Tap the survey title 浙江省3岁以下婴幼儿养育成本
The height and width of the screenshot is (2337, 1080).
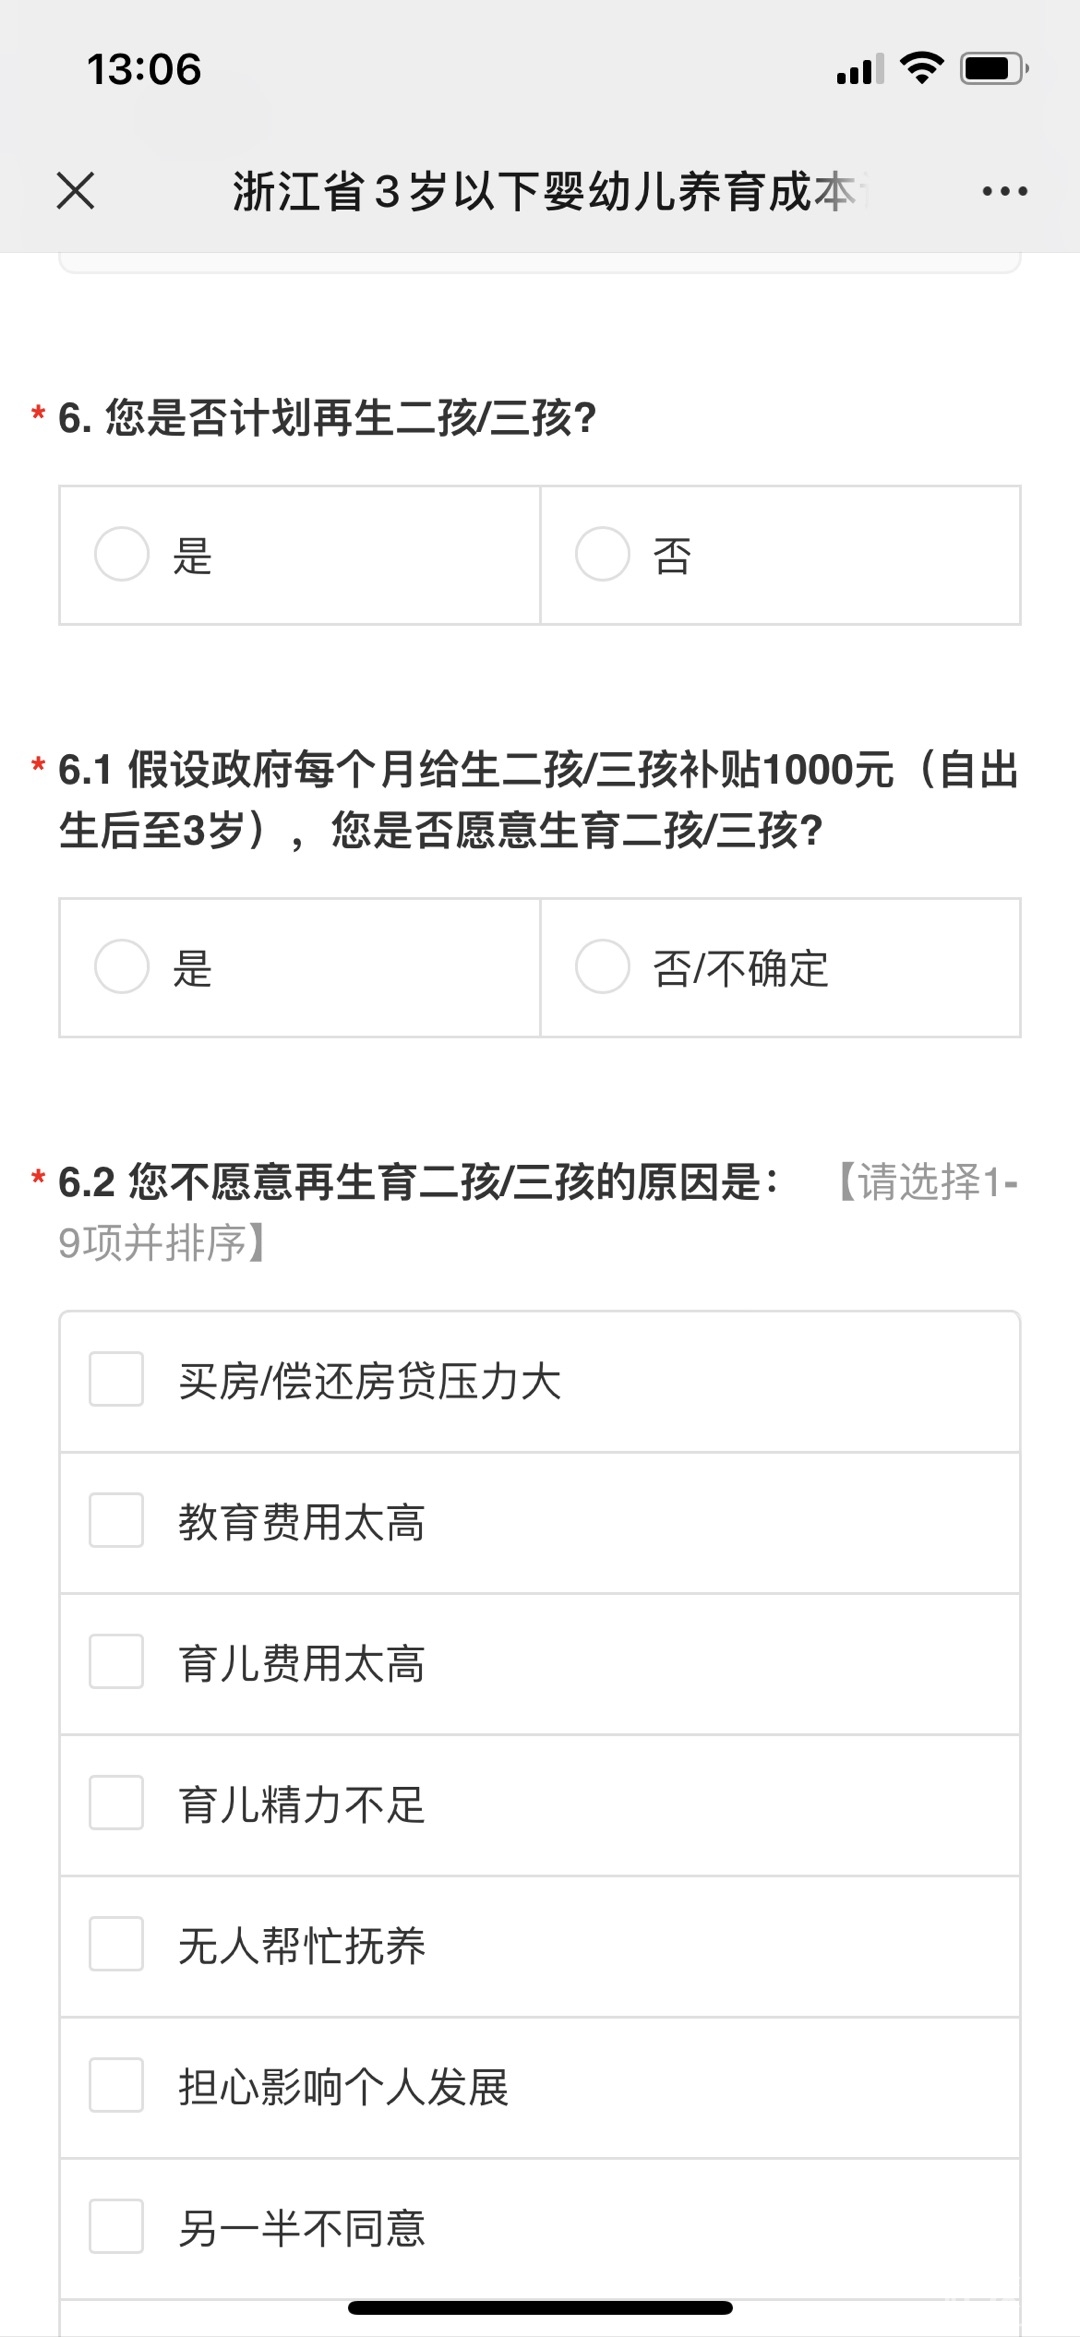pyautogui.click(x=545, y=191)
